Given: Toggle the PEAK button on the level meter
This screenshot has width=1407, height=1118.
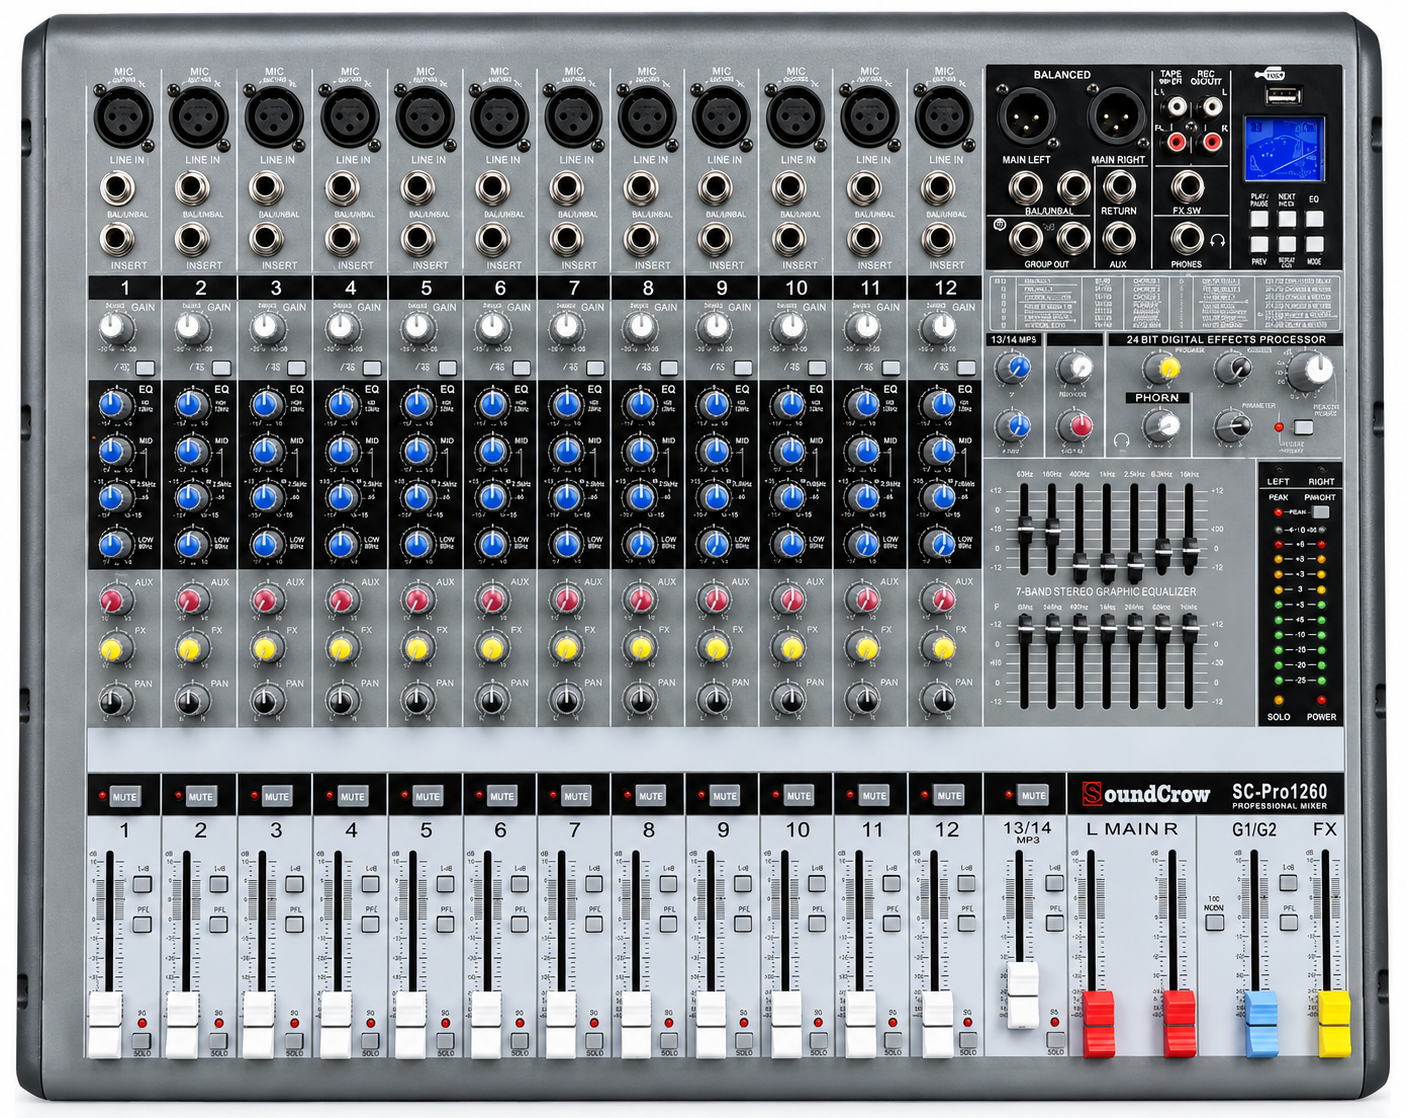Looking at the screenshot, I should (1320, 512).
